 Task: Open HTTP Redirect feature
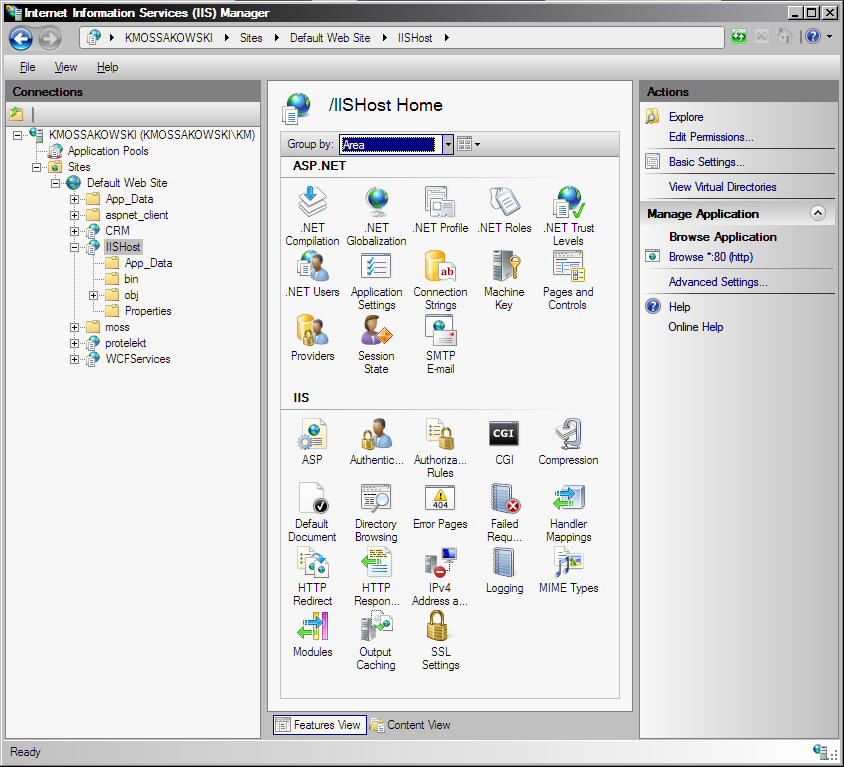(312, 576)
